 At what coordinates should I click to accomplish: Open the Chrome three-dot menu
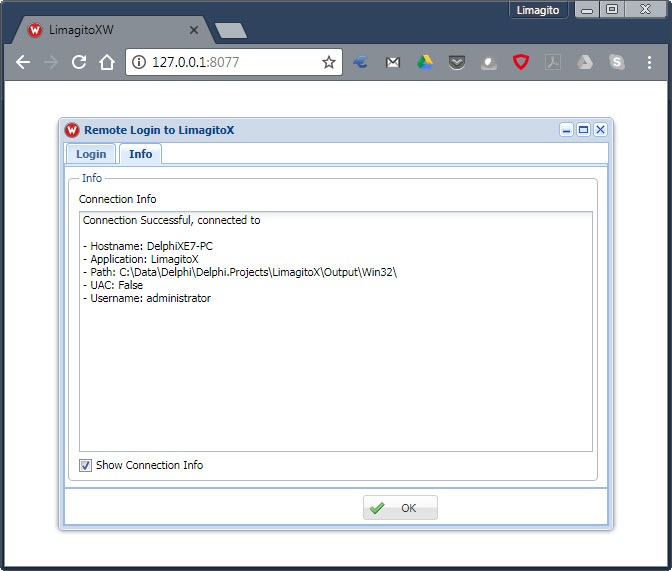click(x=649, y=63)
